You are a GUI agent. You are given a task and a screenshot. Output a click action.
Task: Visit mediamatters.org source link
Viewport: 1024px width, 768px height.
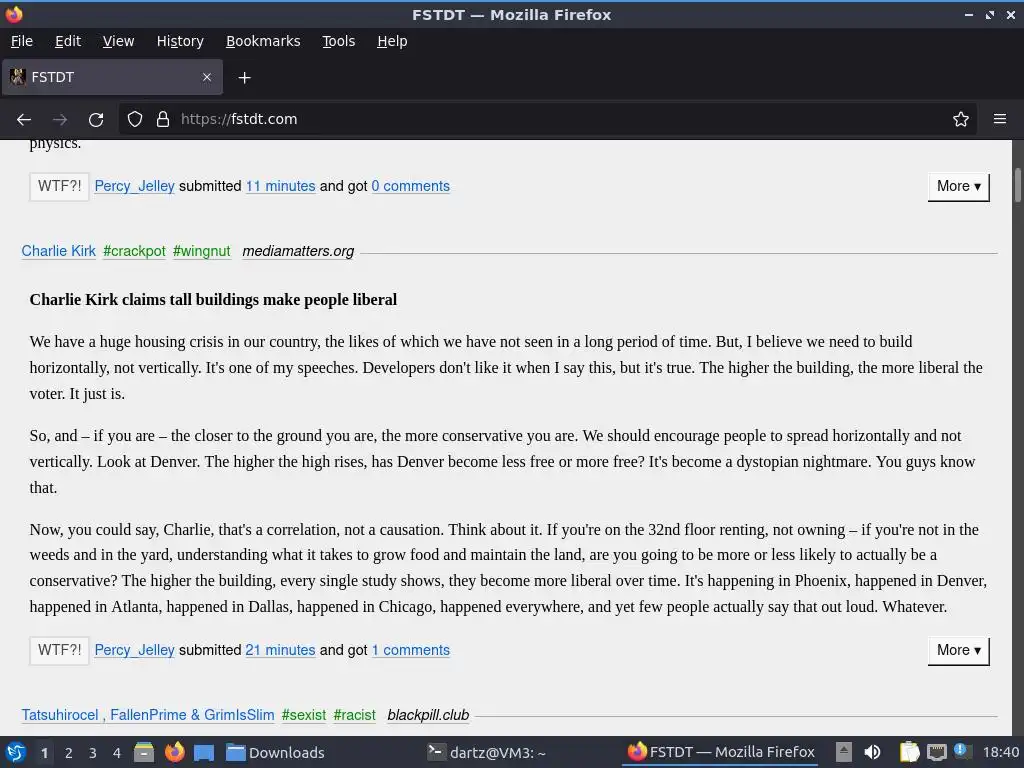pyautogui.click(x=298, y=251)
